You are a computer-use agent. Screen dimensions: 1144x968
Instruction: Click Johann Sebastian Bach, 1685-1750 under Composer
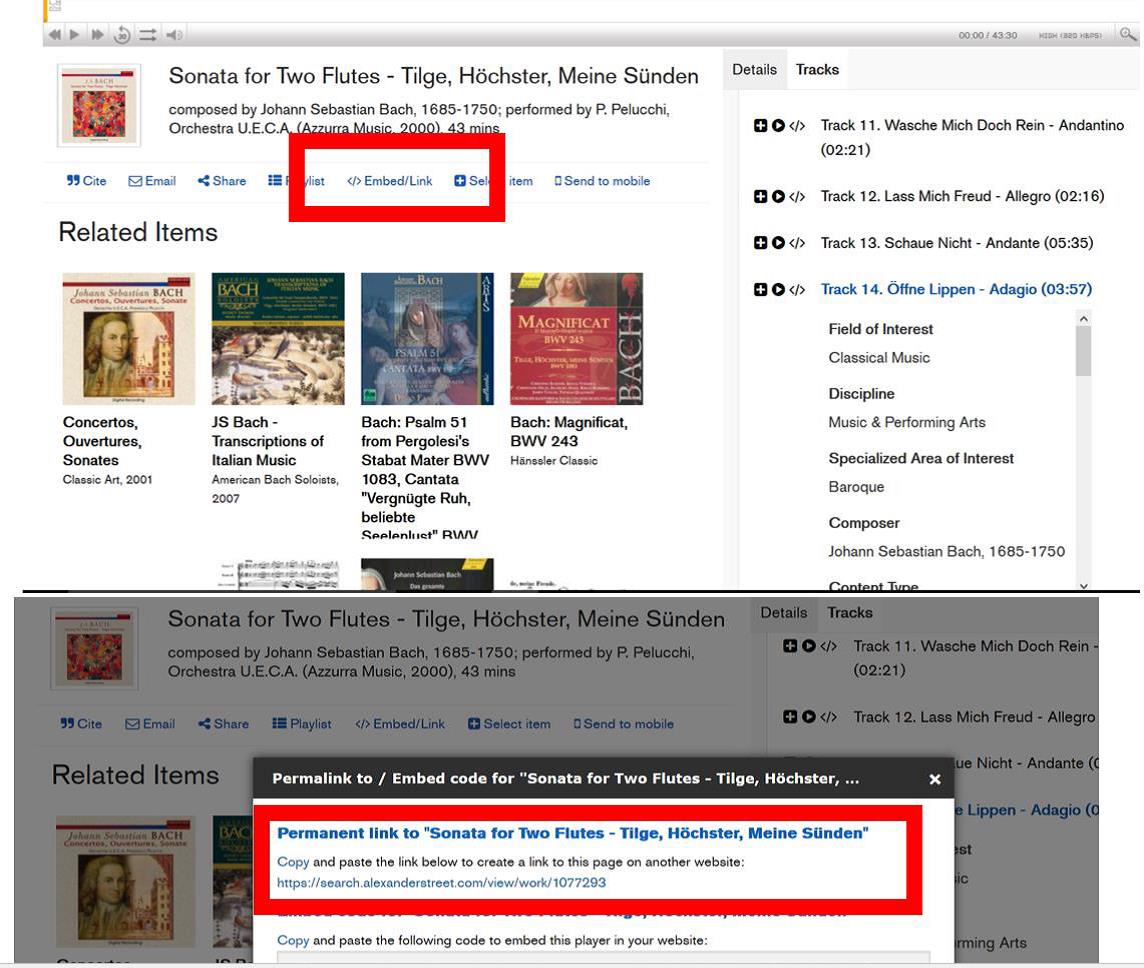click(x=946, y=551)
